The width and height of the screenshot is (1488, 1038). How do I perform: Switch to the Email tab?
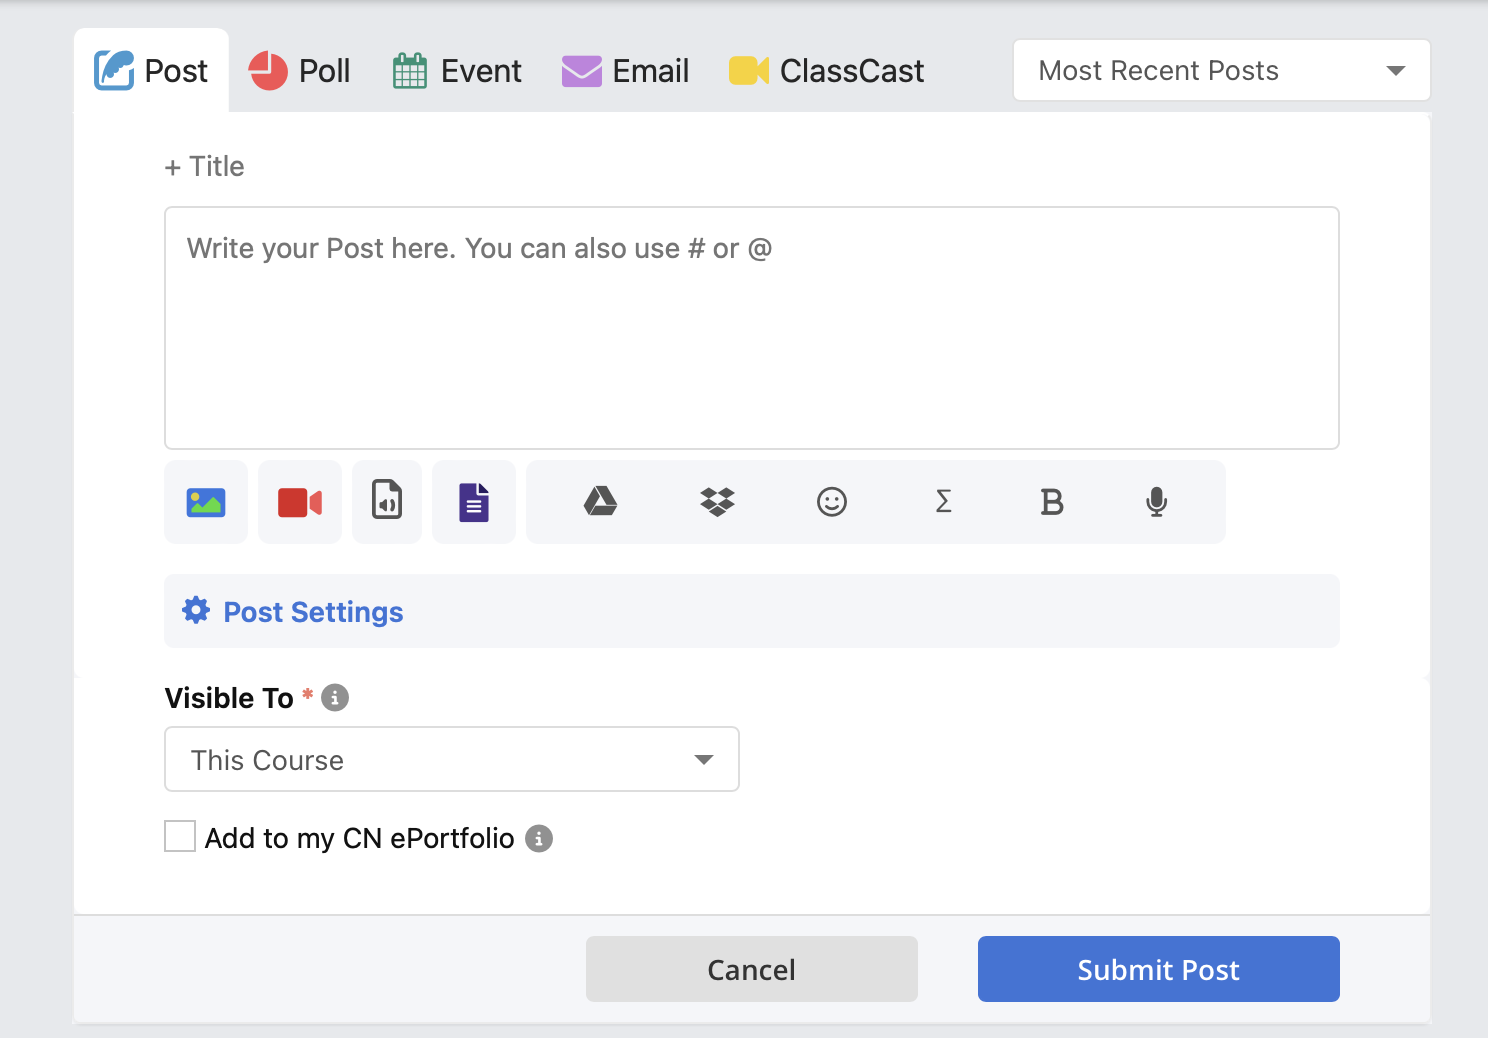(625, 70)
